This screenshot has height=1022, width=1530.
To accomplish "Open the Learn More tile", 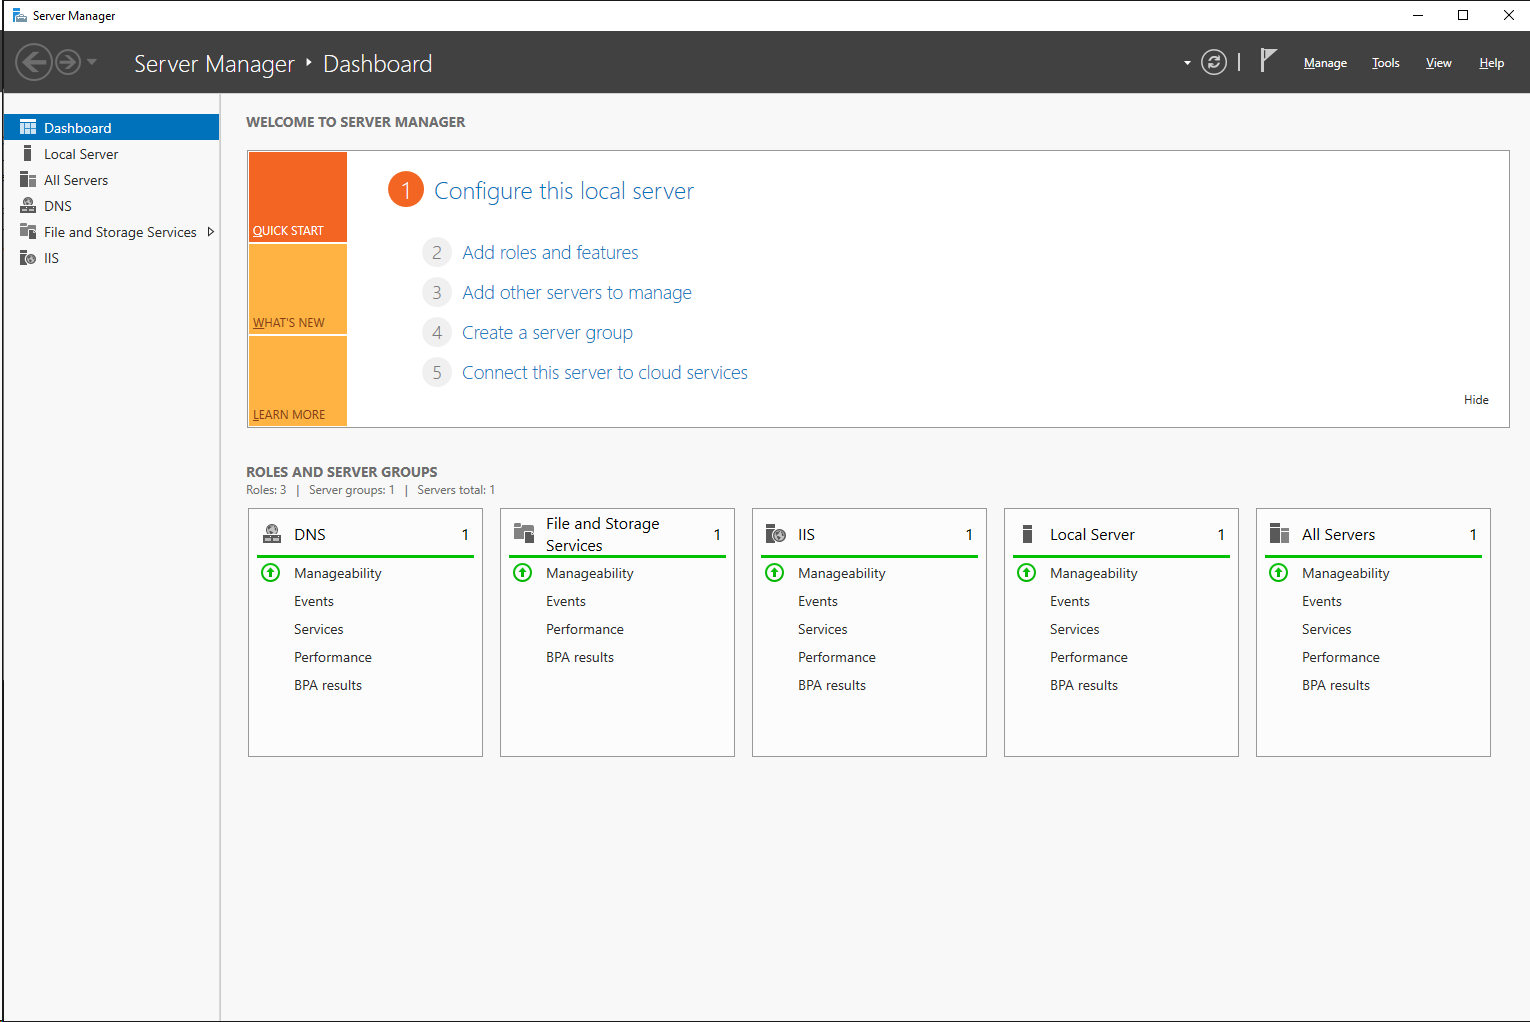I will pyautogui.click(x=297, y=381).
